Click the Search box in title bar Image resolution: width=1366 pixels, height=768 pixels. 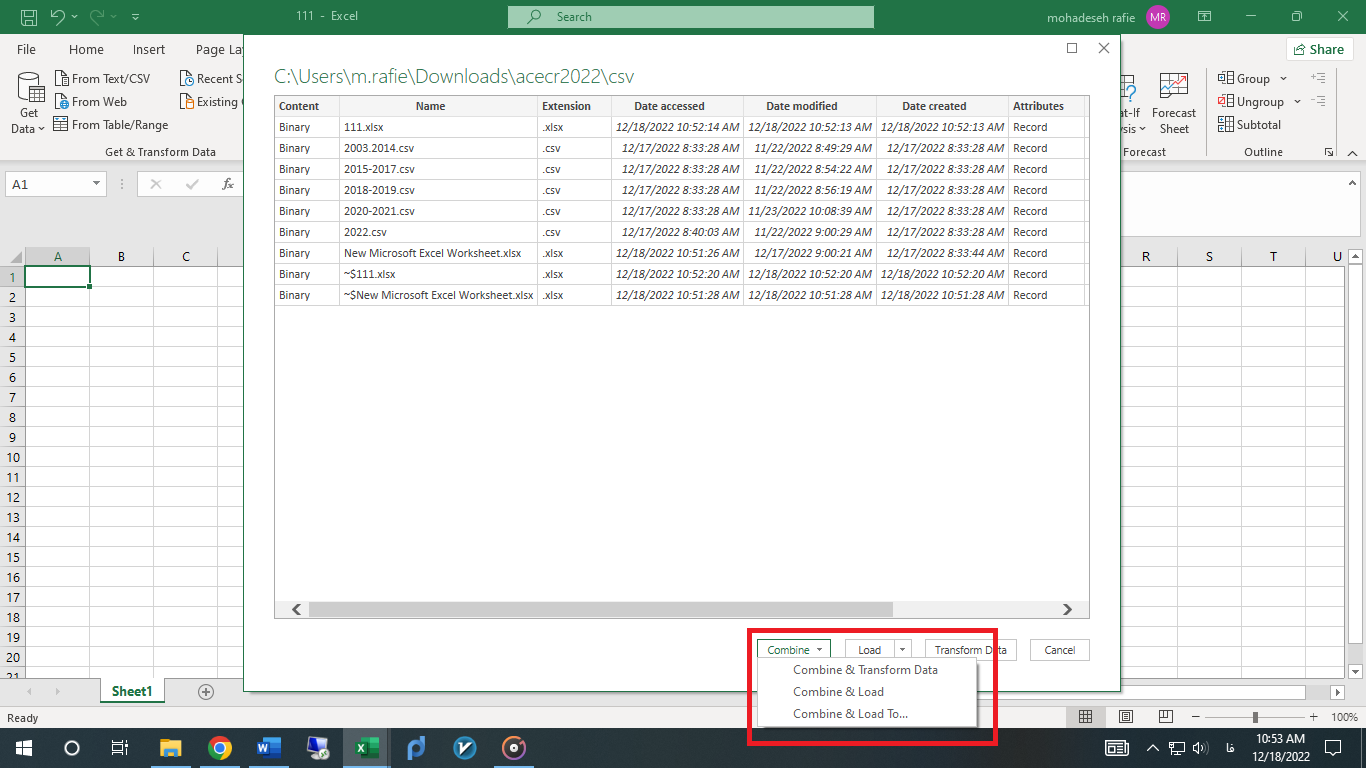point(691,17)
